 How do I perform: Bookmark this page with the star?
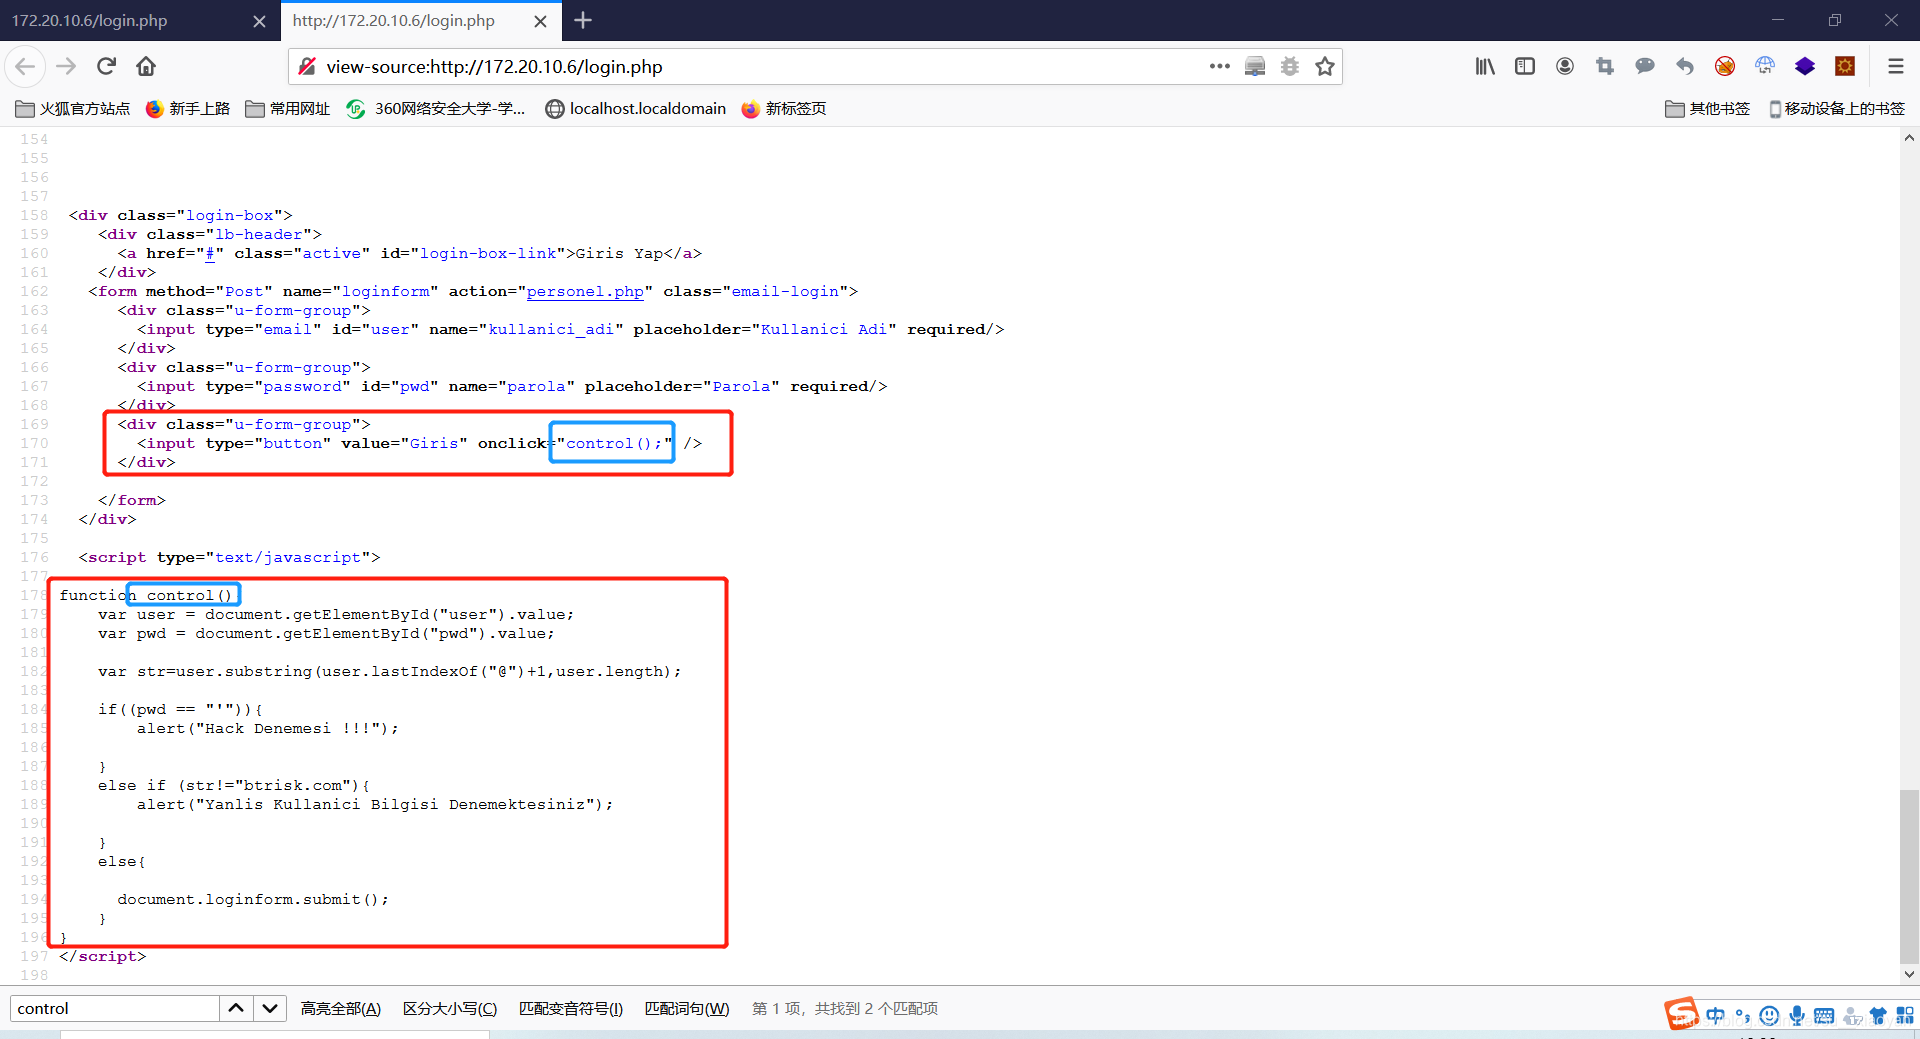tap(1325, 66)
